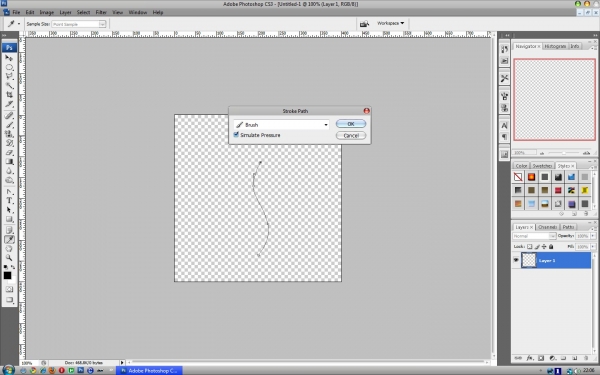Viewport: 600px width, 375px height.
Task: Select the Notes tool
Action: [x=9, y=230]
